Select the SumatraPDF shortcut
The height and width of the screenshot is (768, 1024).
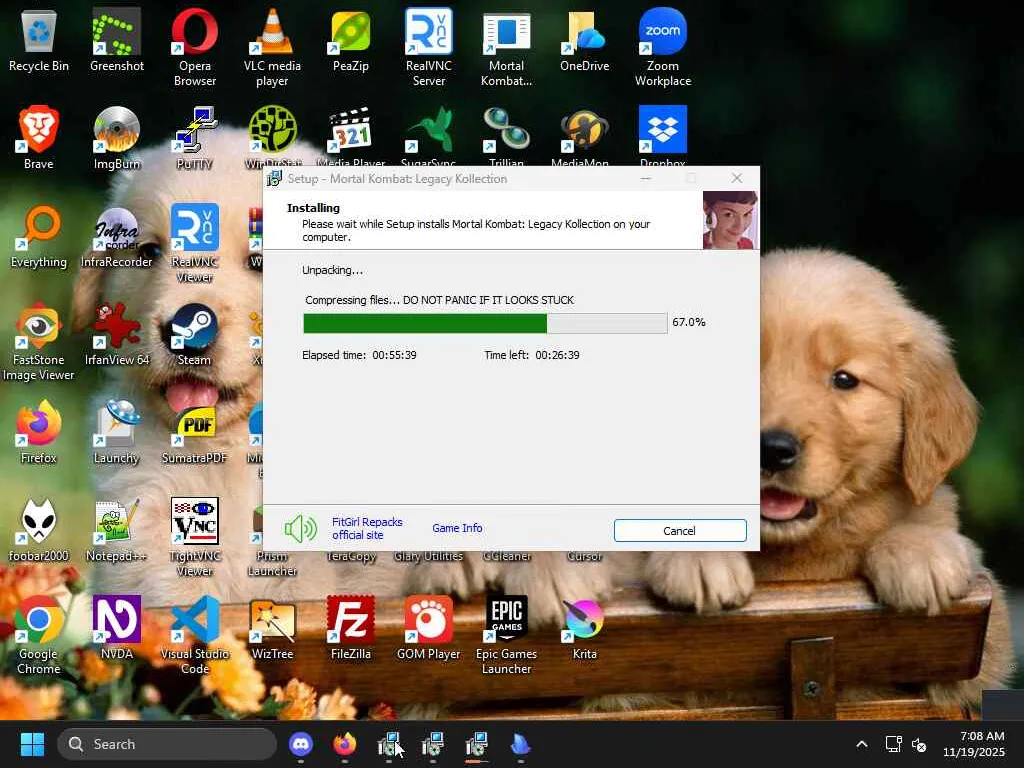point(195,432)
